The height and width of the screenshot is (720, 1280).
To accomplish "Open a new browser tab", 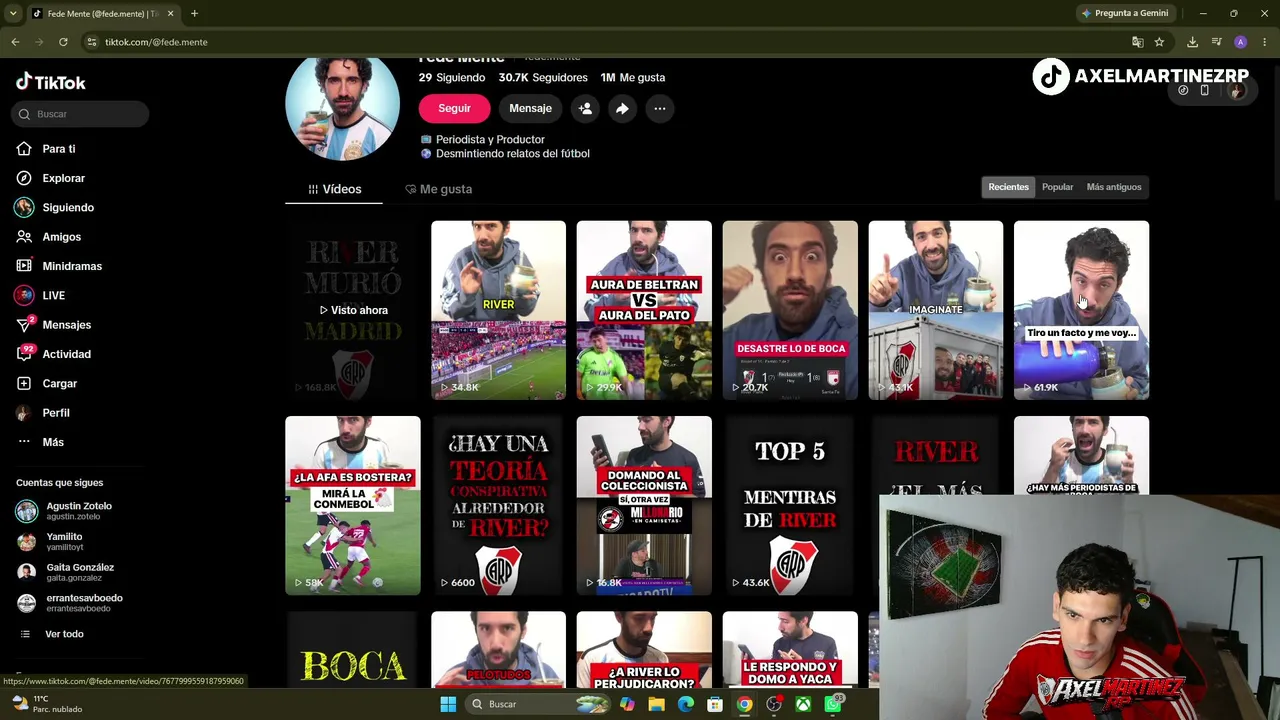I will coord(194,13).
